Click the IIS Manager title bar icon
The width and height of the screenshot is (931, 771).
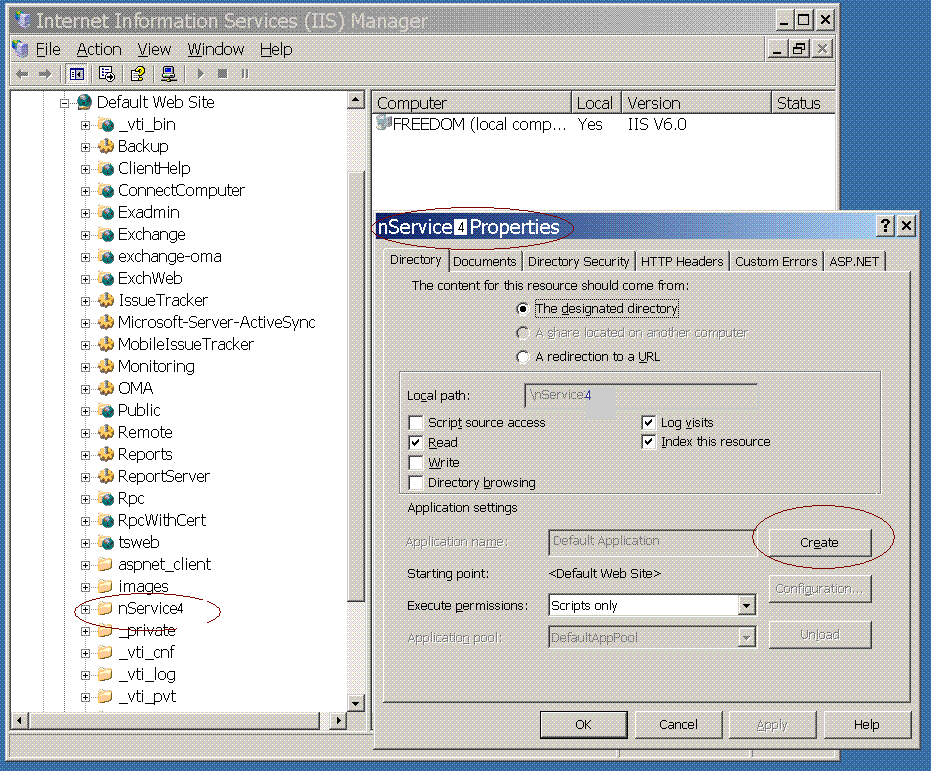[x=23, y=20]
